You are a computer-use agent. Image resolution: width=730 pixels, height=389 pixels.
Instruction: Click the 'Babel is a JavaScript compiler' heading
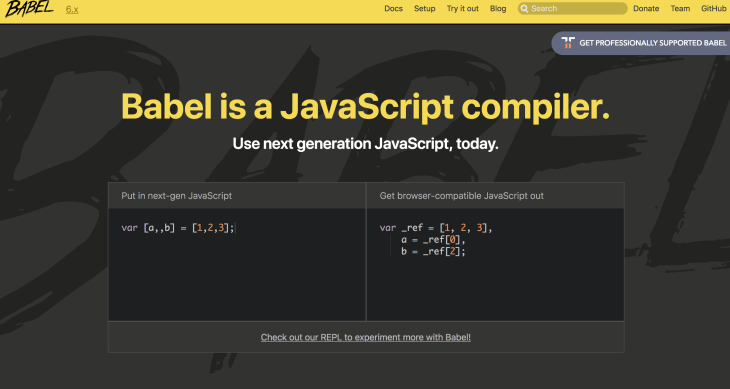tap(365, 107)
